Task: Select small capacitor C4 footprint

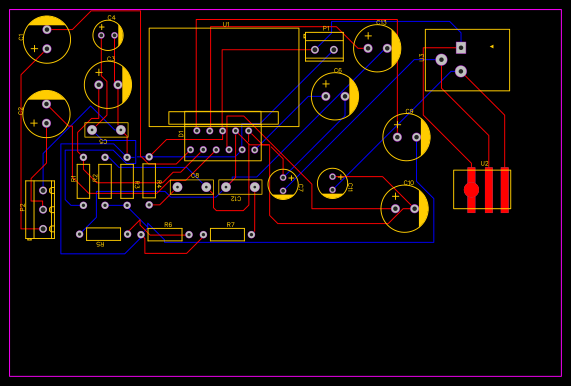Action: (108, 35)
